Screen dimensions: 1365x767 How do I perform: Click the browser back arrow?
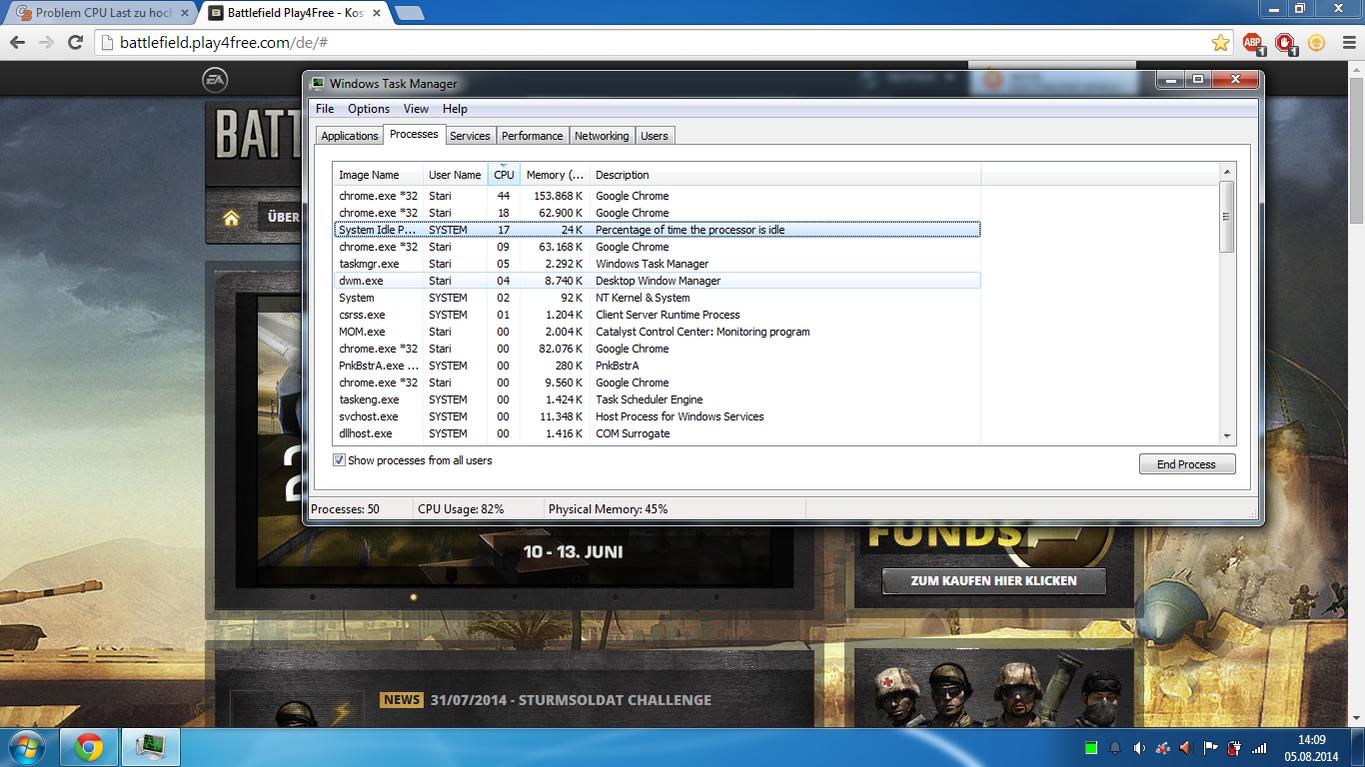[x=18, y=43]
